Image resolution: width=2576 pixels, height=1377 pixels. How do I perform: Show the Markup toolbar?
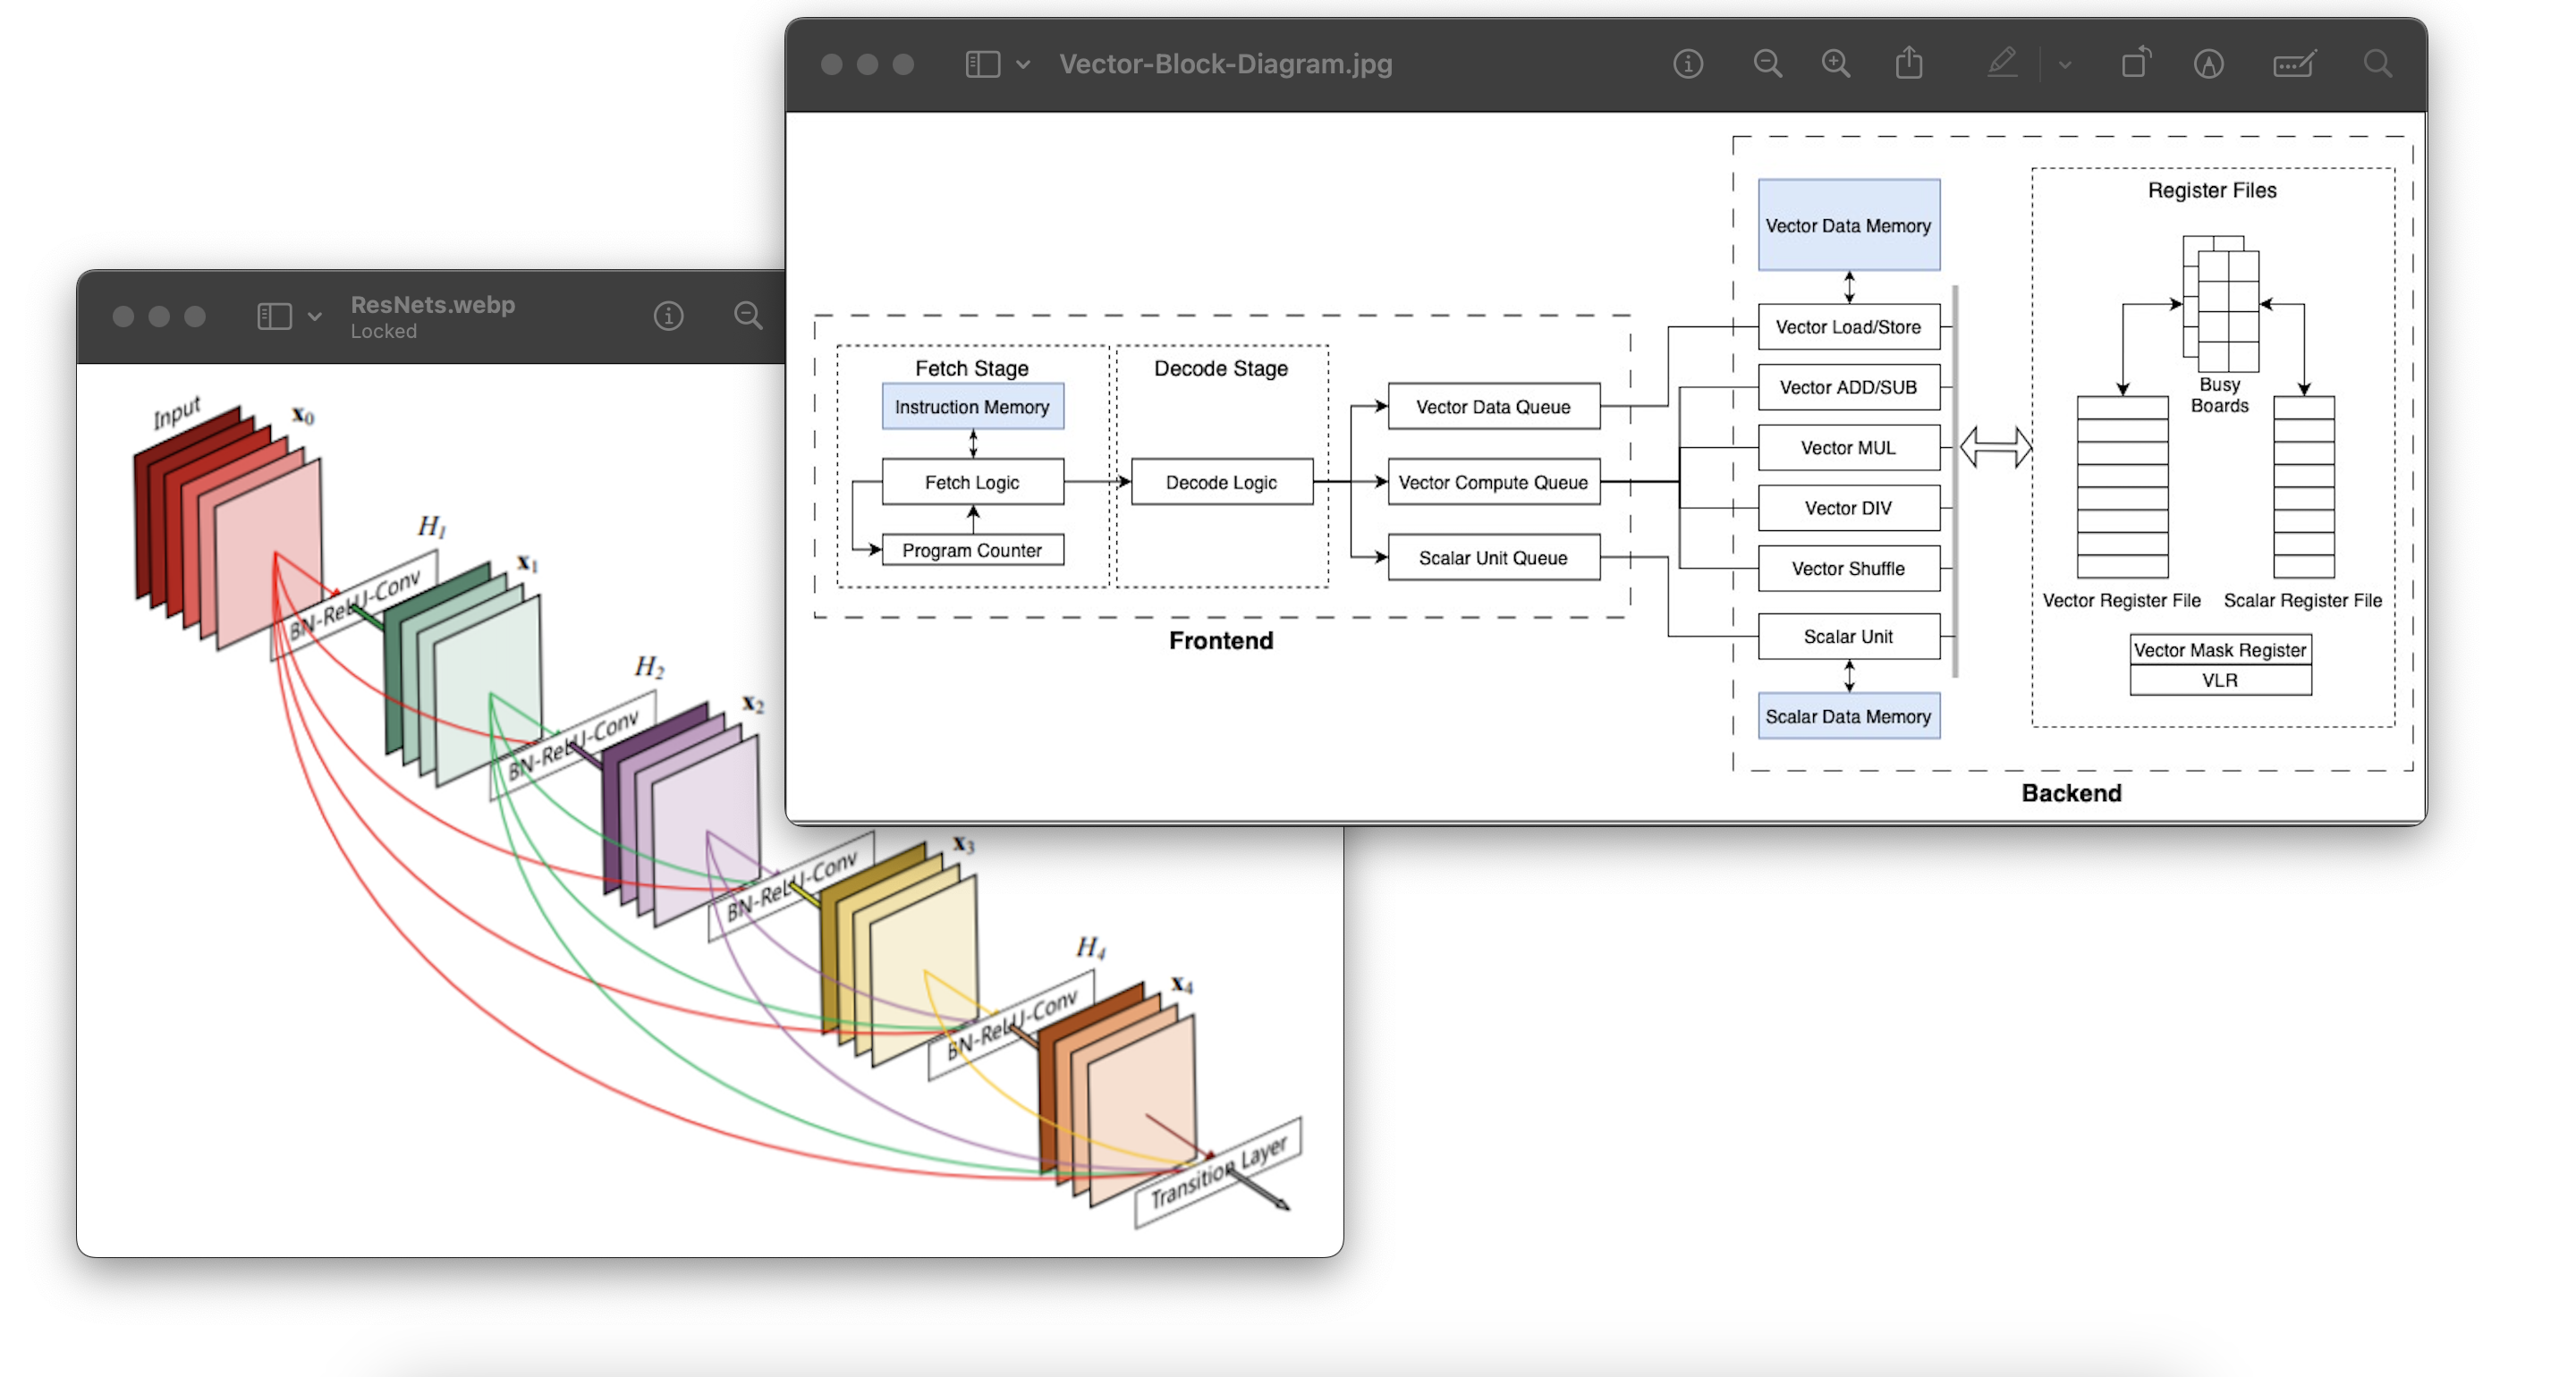tap(2208, 65)
